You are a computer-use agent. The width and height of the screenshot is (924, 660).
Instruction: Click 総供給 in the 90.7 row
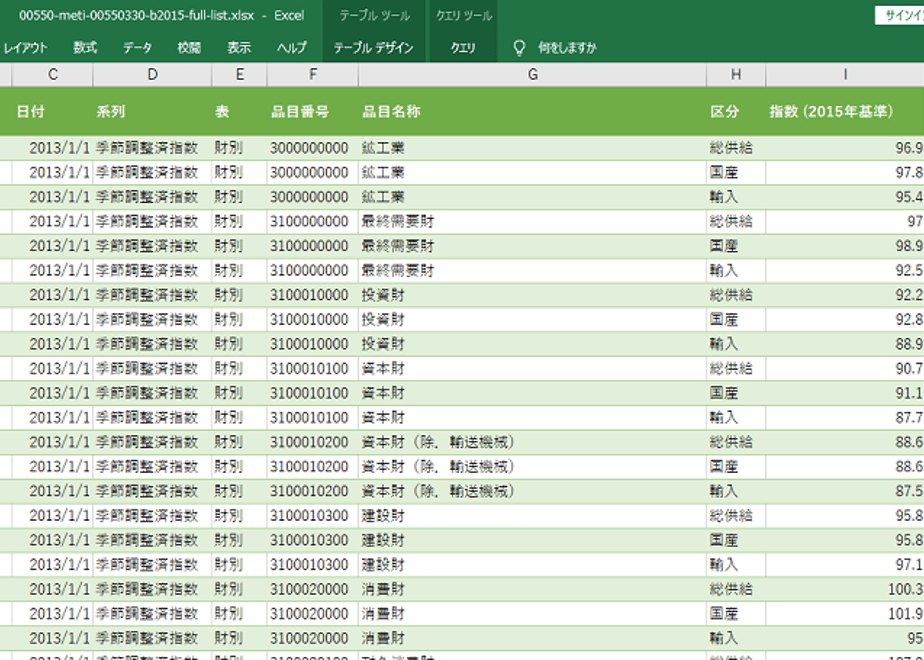point(731,369)
